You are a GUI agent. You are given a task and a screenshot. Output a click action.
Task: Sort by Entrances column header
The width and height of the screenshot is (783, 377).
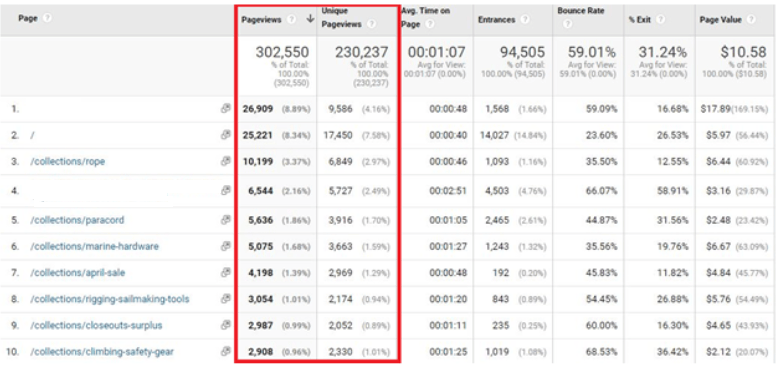click(x=496, y=19)
